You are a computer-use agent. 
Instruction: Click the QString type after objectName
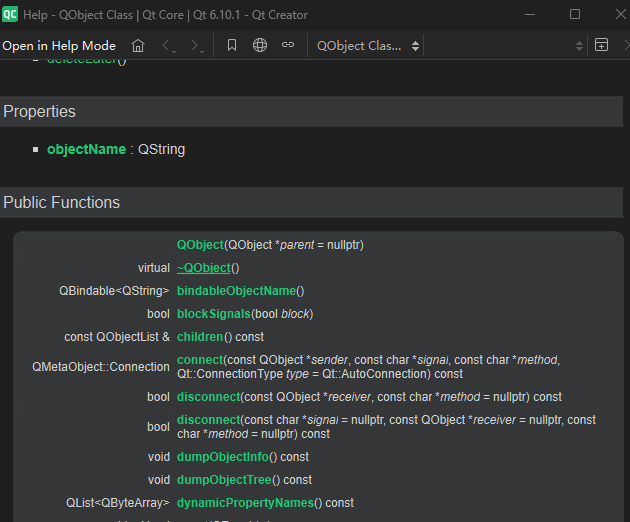click(162, 149)
